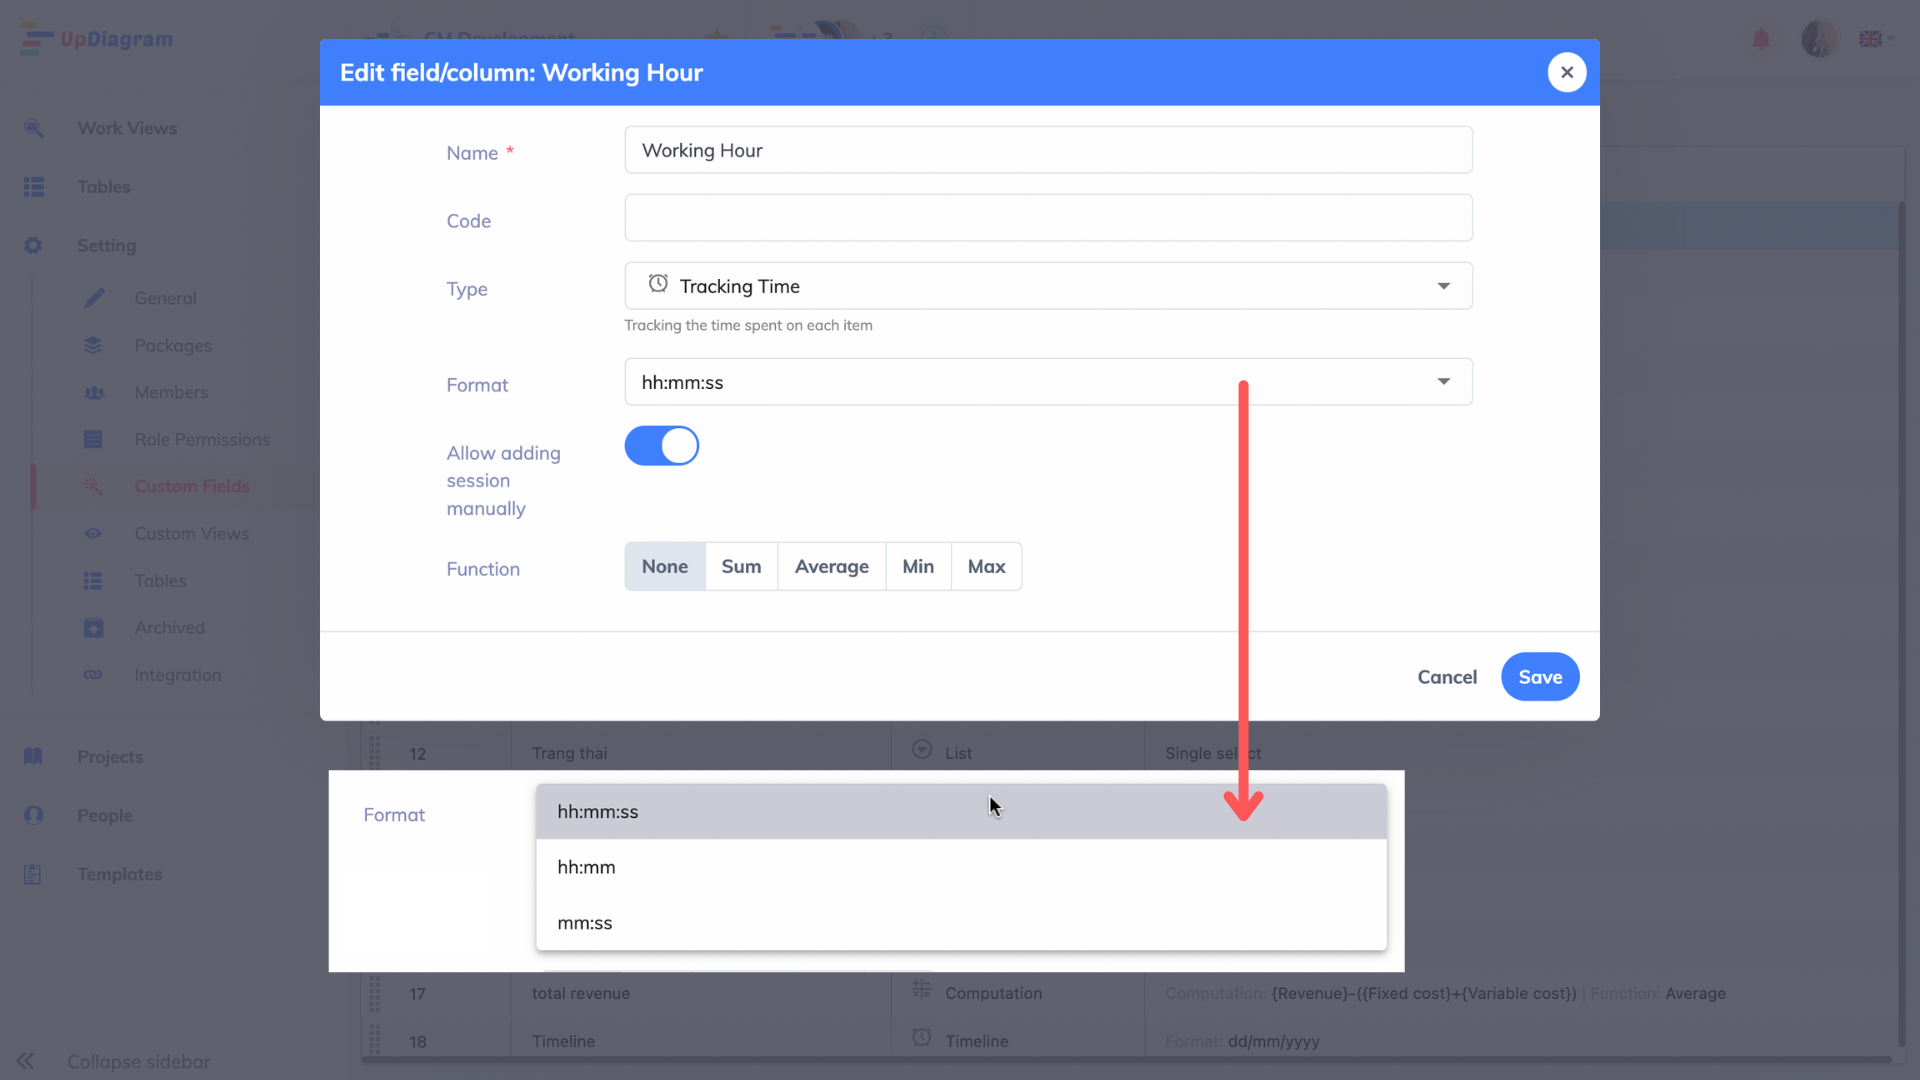Click the Custom Views eye icon

(93, 533)
